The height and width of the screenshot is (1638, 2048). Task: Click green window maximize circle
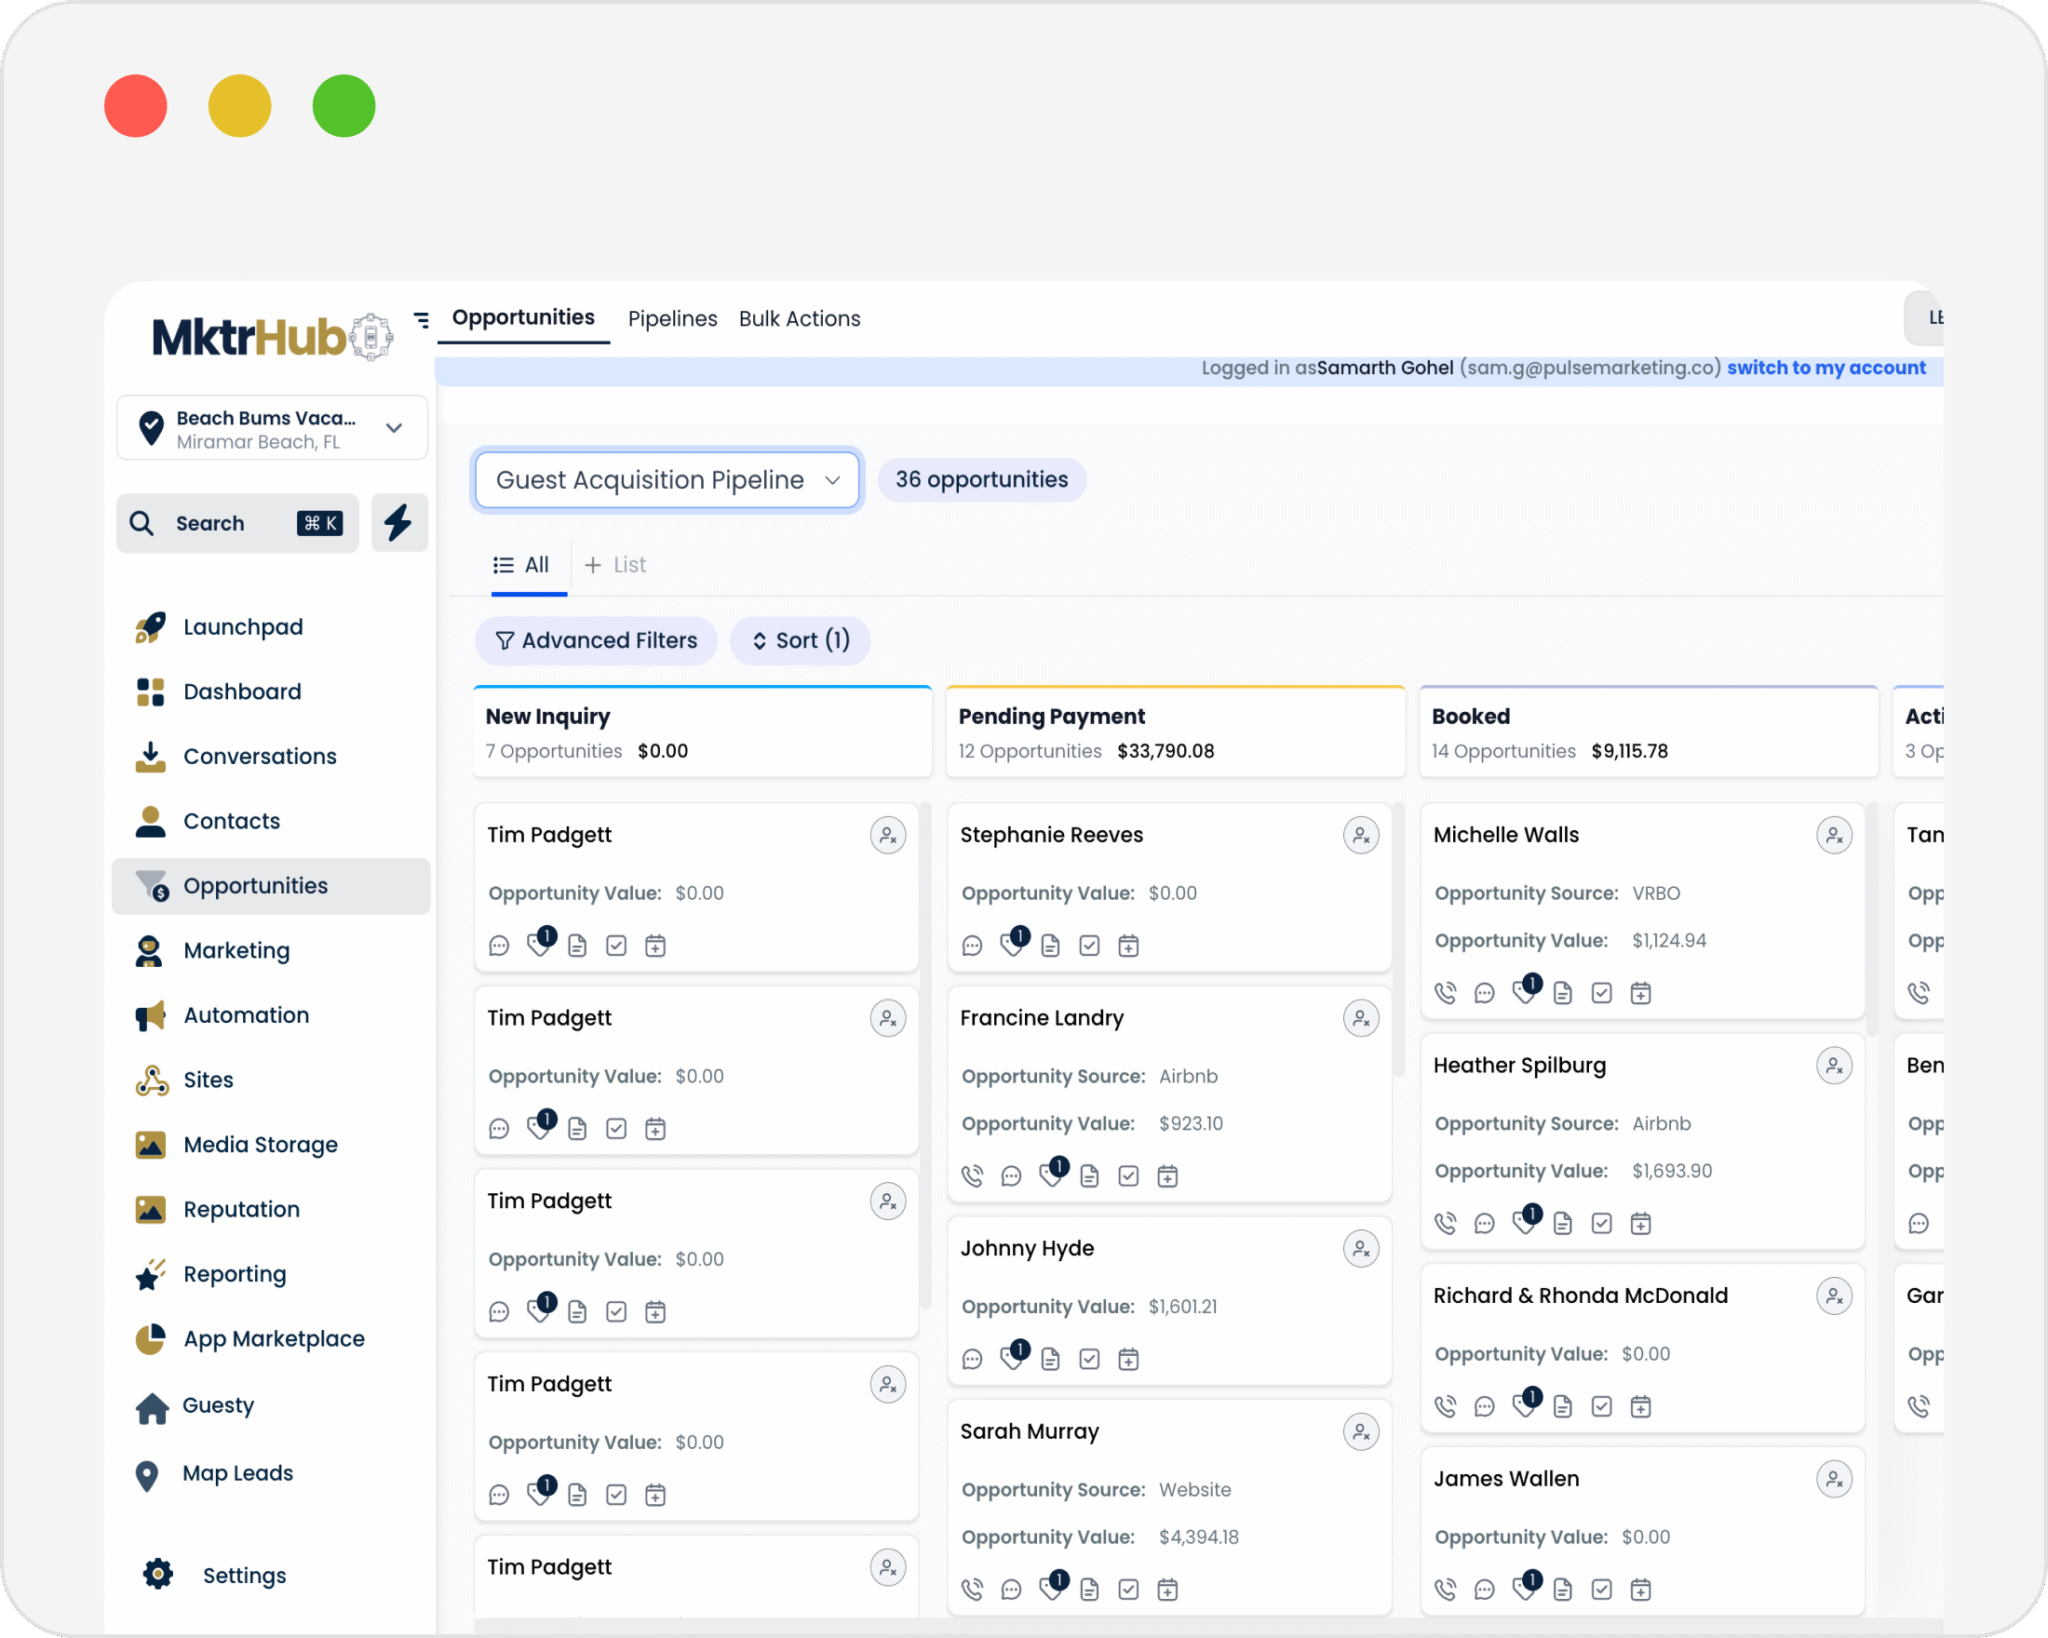344,106
